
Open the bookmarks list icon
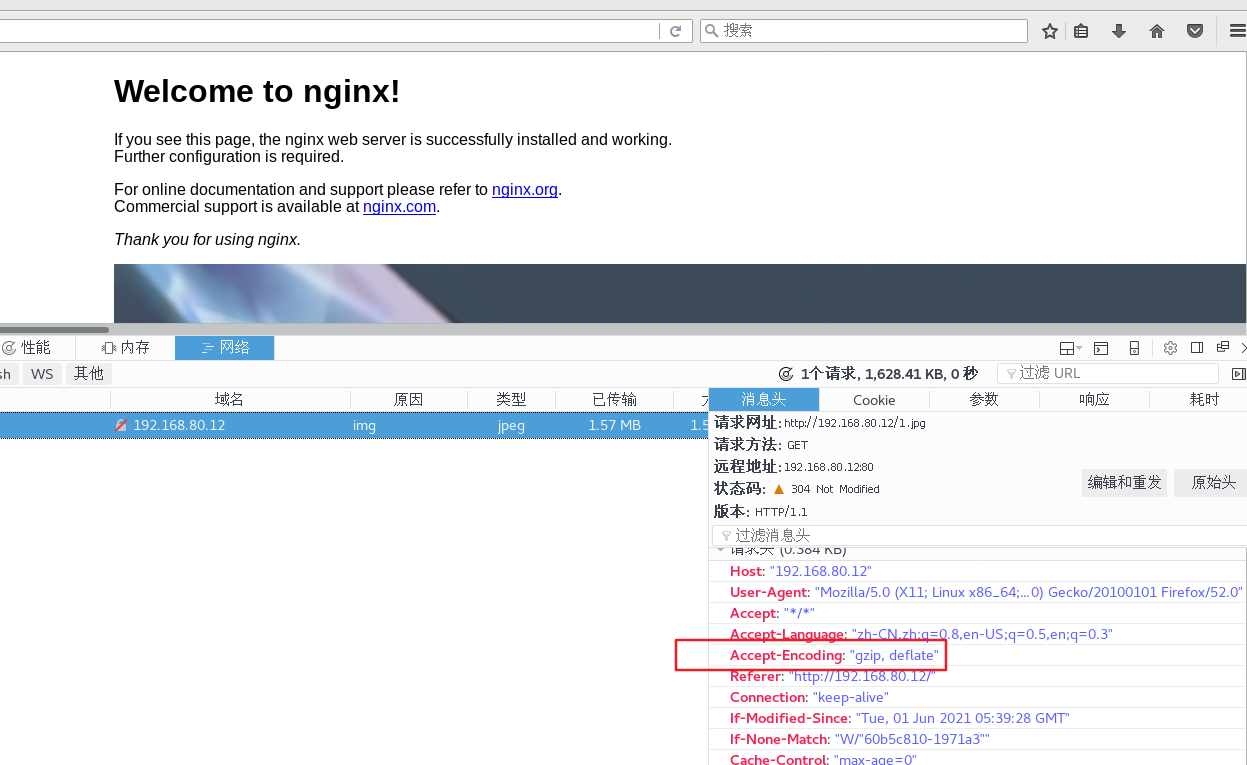pyautogui.click(x=1081, y=31)
